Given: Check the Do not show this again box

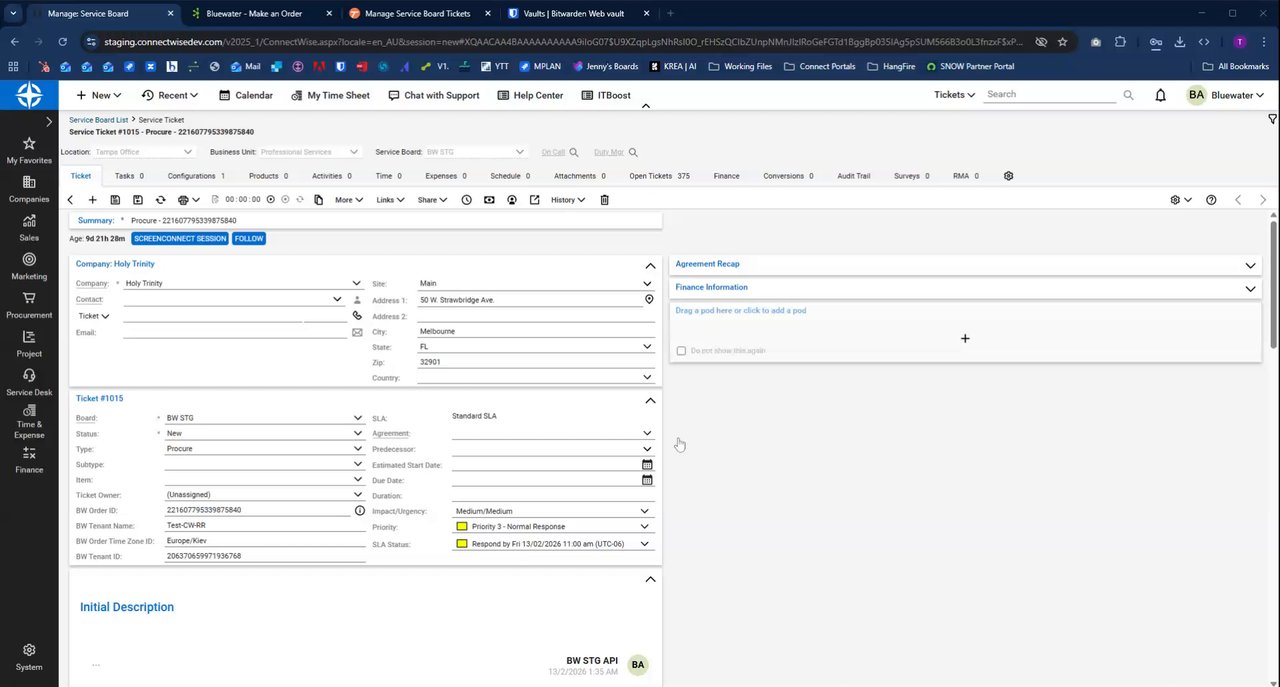Looking at the screenshot, I should [681, 351].
